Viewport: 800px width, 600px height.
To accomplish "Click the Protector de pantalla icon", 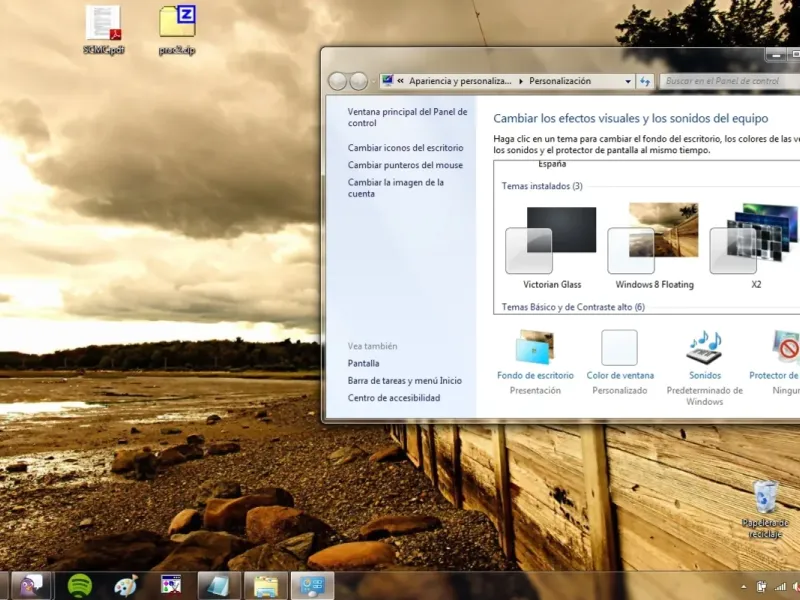I will click(x=785, y=347).
